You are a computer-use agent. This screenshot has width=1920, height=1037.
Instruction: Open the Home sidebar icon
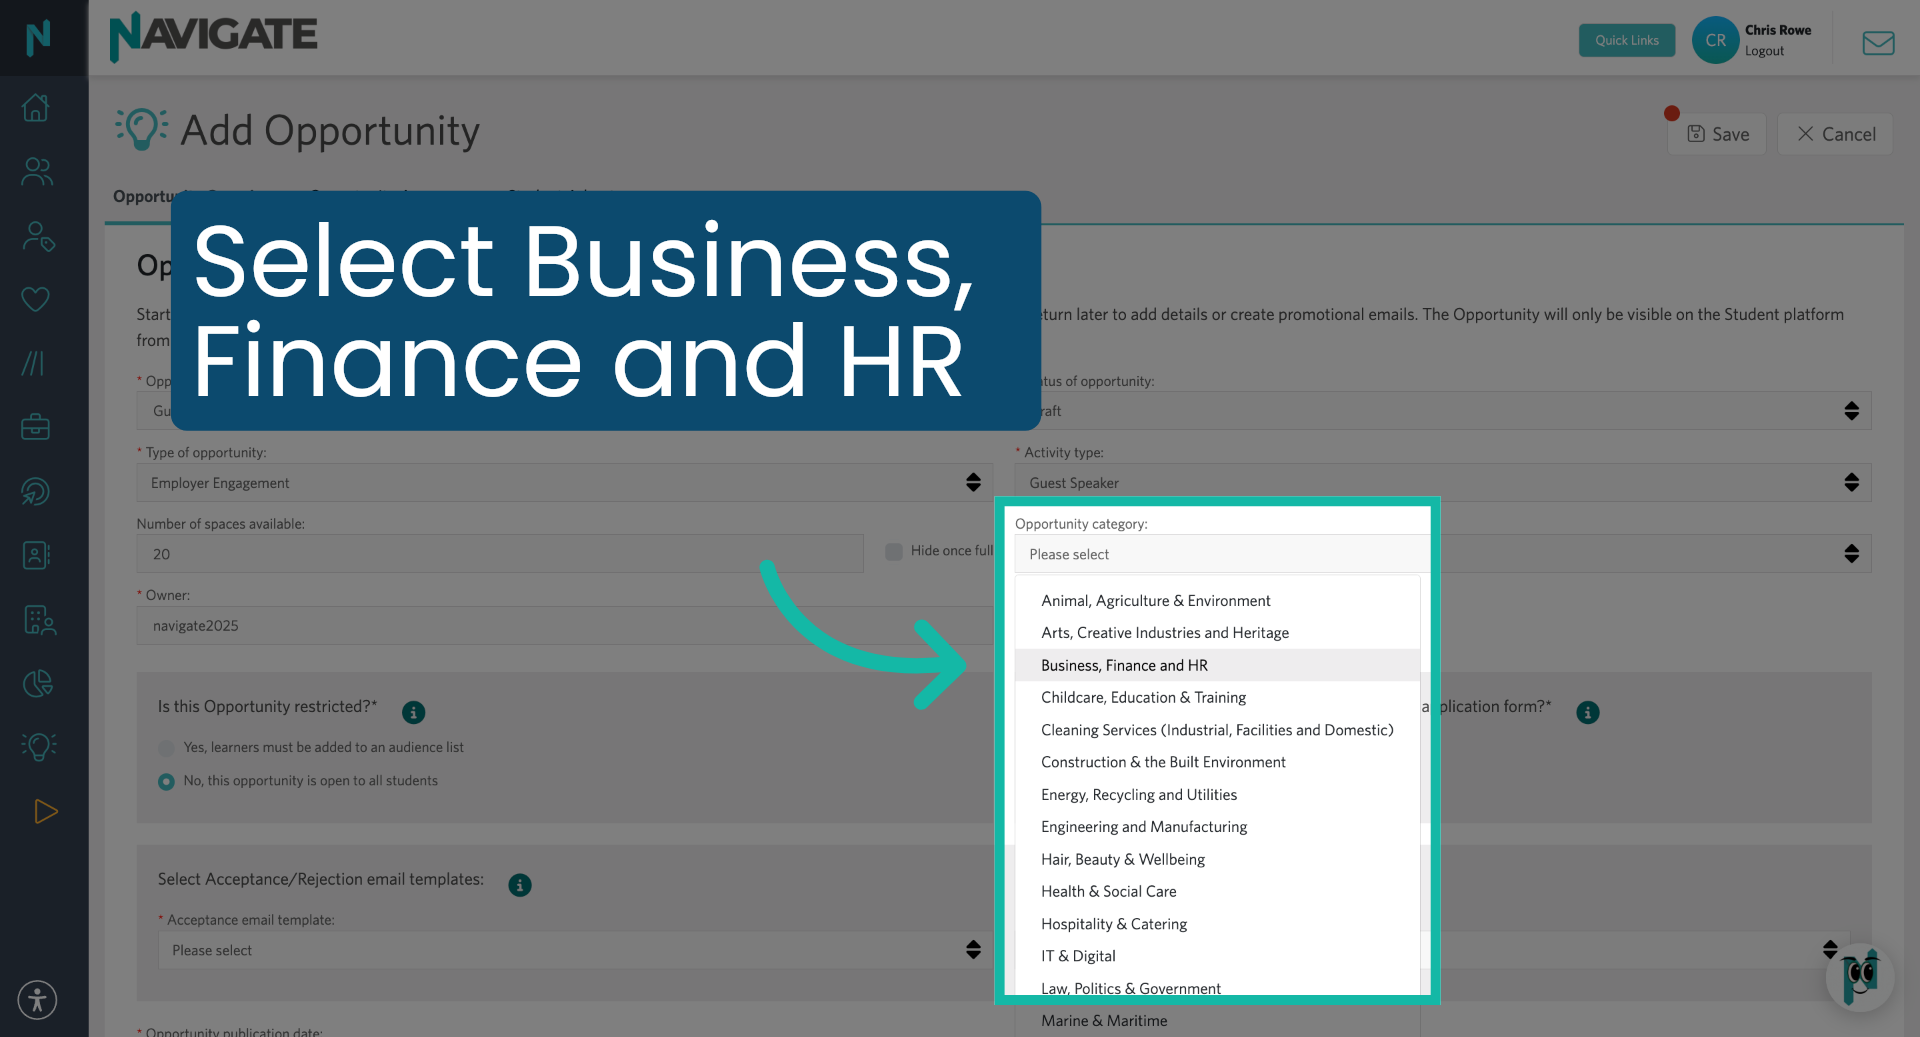click(36, 107)
